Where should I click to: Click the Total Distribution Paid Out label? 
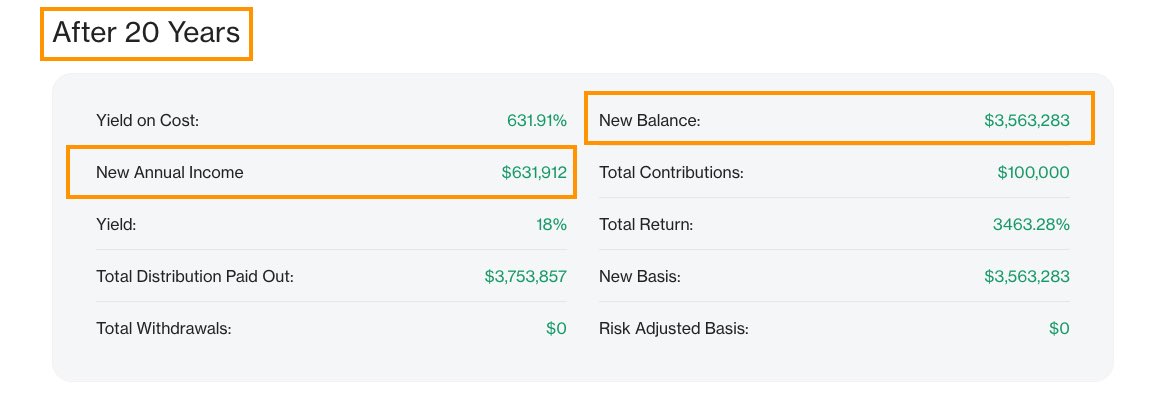195,276
